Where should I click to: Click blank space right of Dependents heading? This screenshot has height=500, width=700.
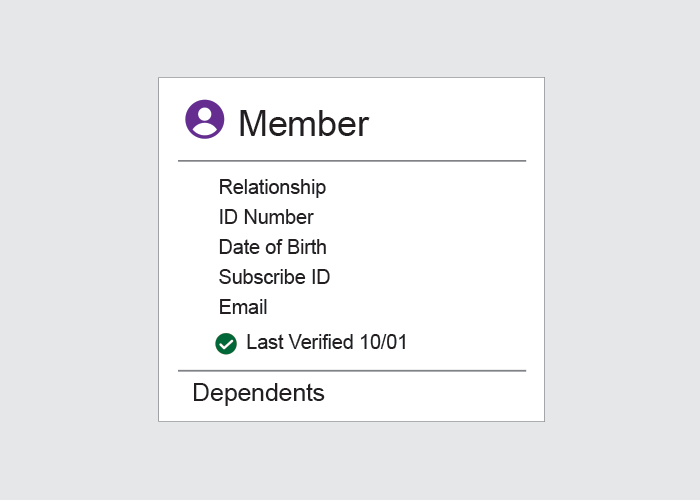428,393
